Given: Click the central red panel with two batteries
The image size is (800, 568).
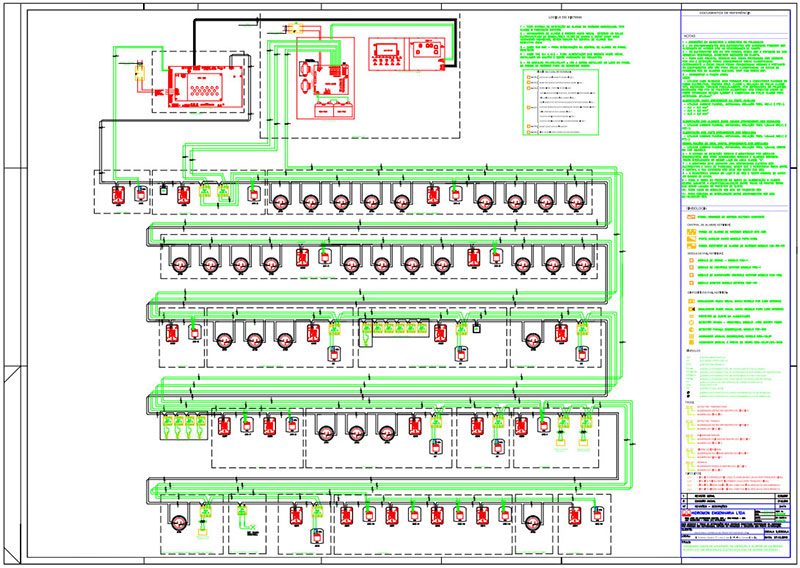Looking at the screenshot, I should tap(326, 78).
